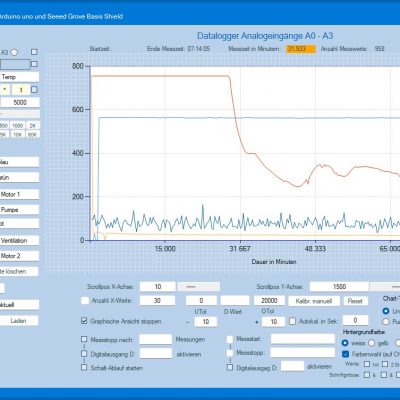This screenshot has width=400, height=400.
Task: Tick the Messstopp time checkbox
Action: click(230, 353)
